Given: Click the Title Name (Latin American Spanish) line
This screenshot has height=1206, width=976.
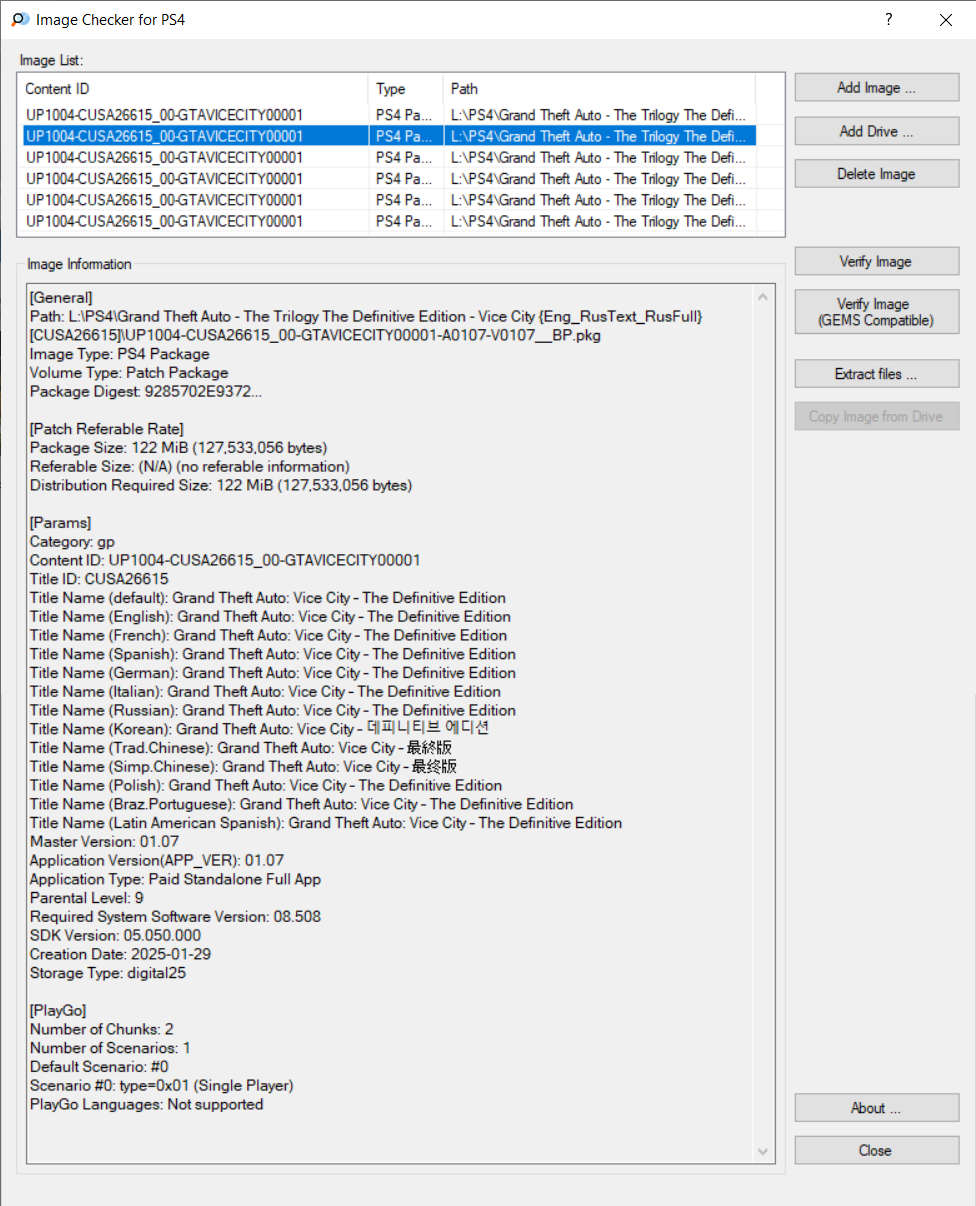Looking at the screenshot, I should click(326, 824).
